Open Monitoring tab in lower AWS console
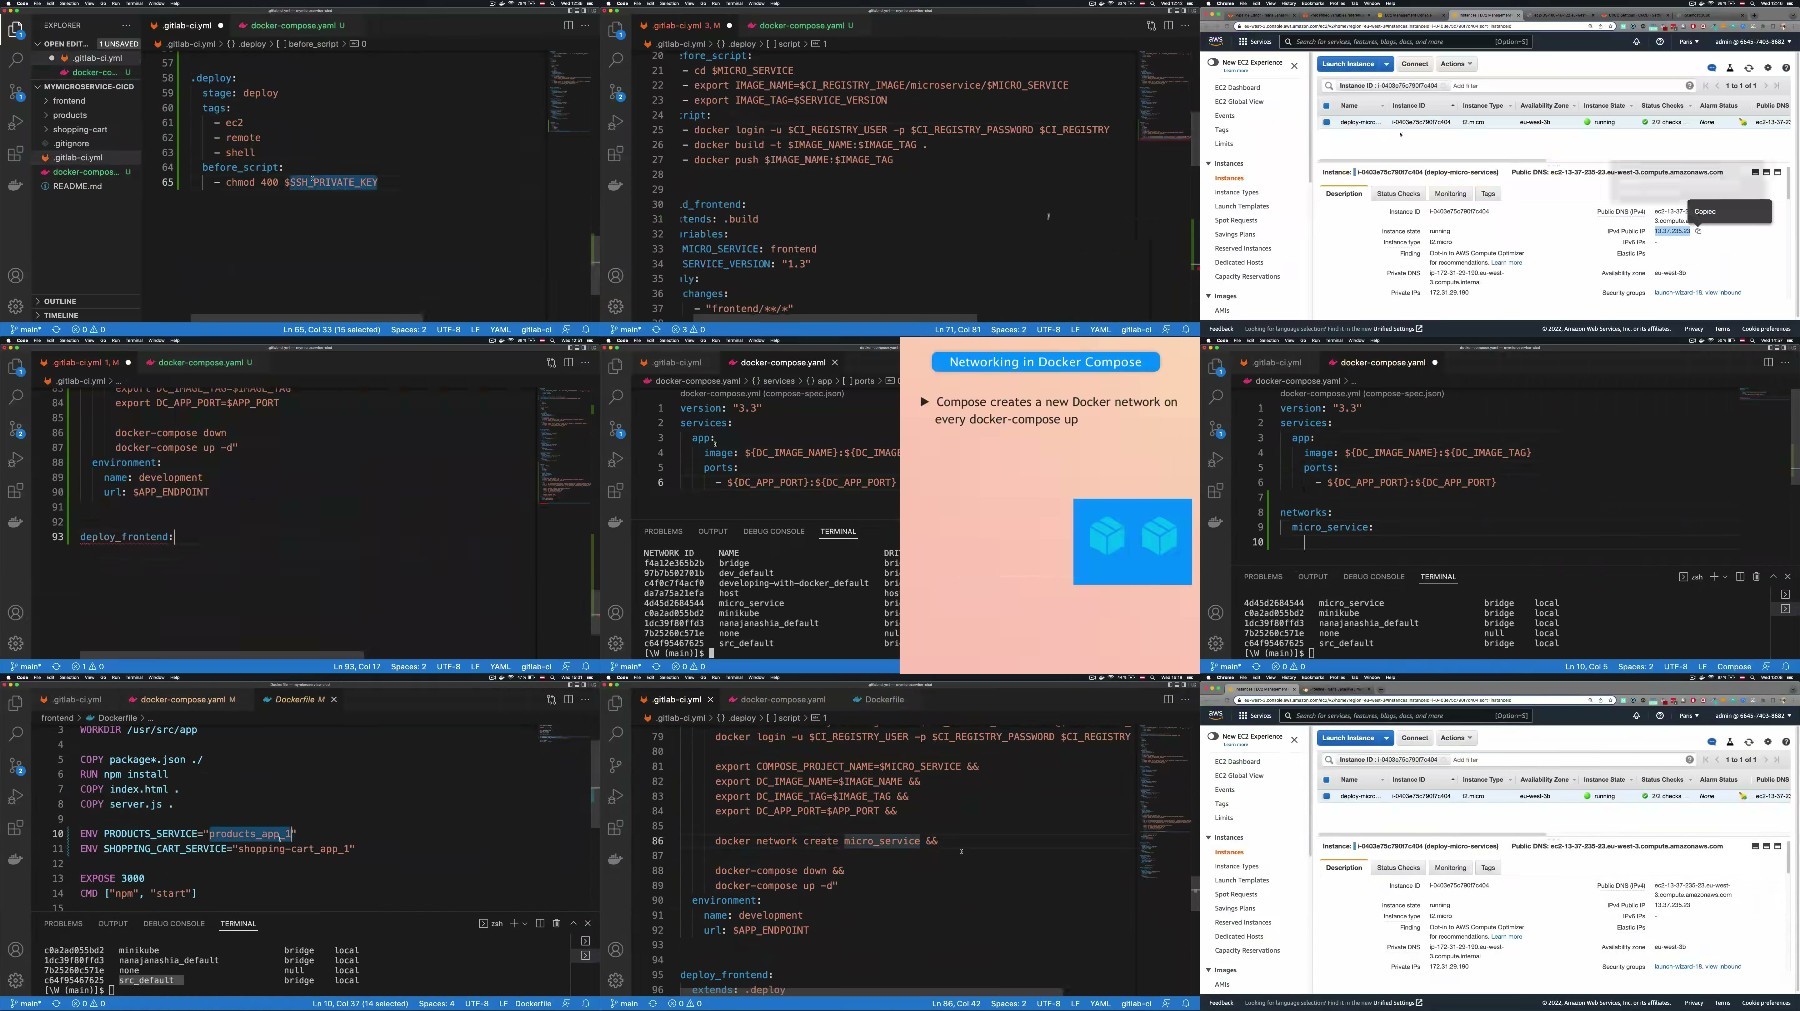The width and height of the screenshot is (1800, 1011). pyautogui.click(x=1450, y=868)
